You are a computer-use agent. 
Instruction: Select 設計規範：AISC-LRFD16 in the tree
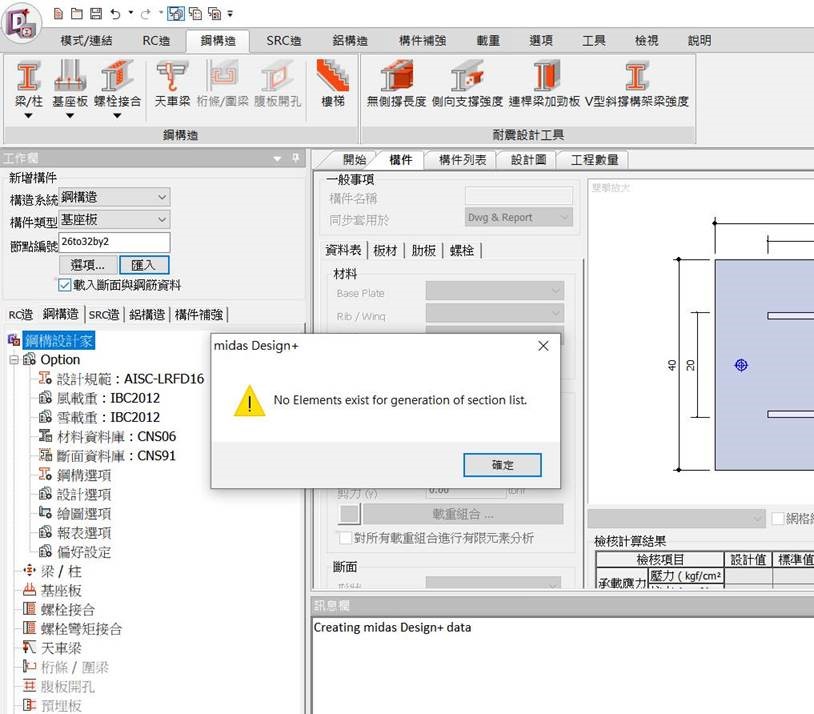click(130, 379)
